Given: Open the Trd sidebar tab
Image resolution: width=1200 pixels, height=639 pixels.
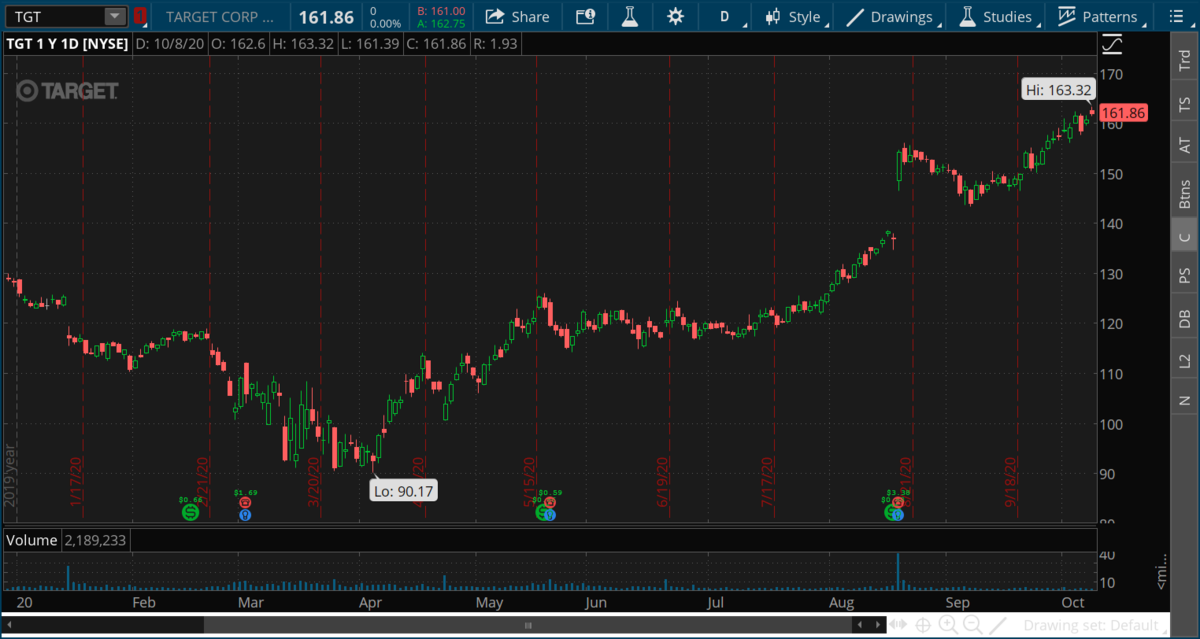Looking at the screenshot, I should 1185,61.
